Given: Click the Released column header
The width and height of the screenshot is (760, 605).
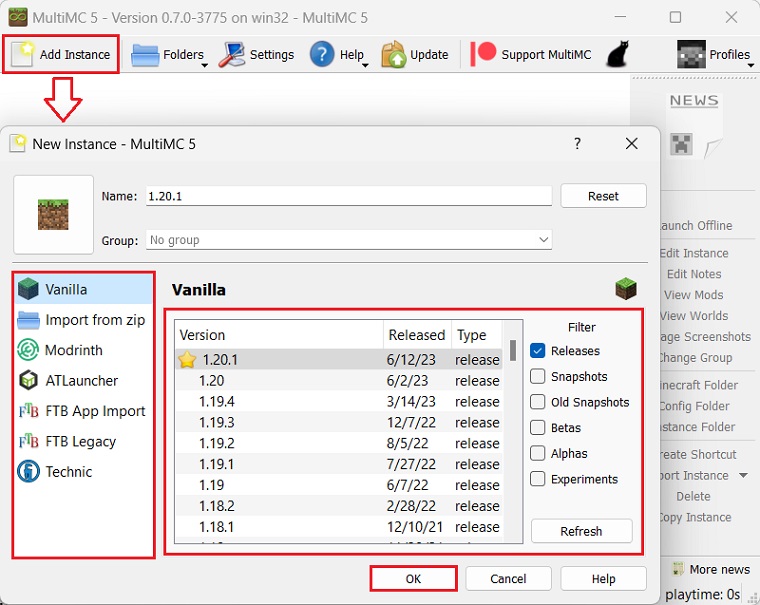Looking at the screenshot, I should point(417,335).
